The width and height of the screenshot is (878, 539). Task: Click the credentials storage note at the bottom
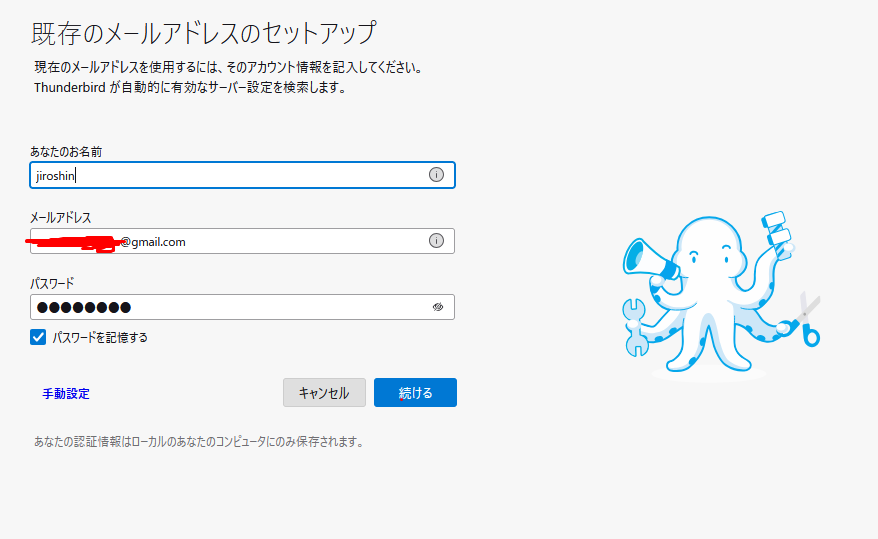pyautogui.click(x=198, y=442)
